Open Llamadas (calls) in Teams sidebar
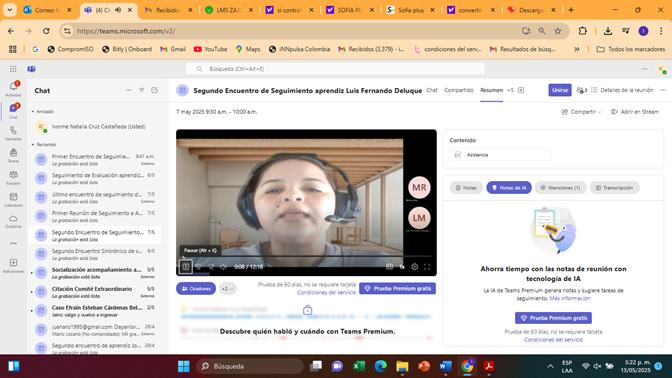The image size is (672, 378). click(x=13, y=133)
